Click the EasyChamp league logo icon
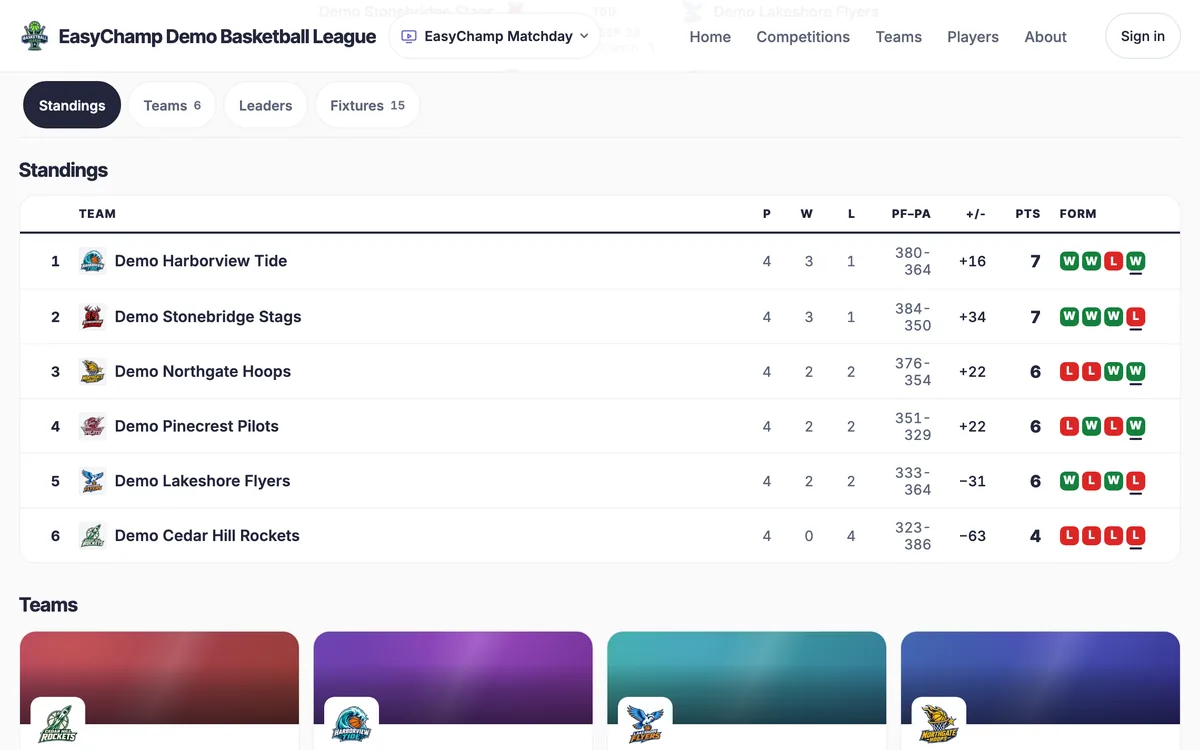1200x750 pixels. [35, 36]
